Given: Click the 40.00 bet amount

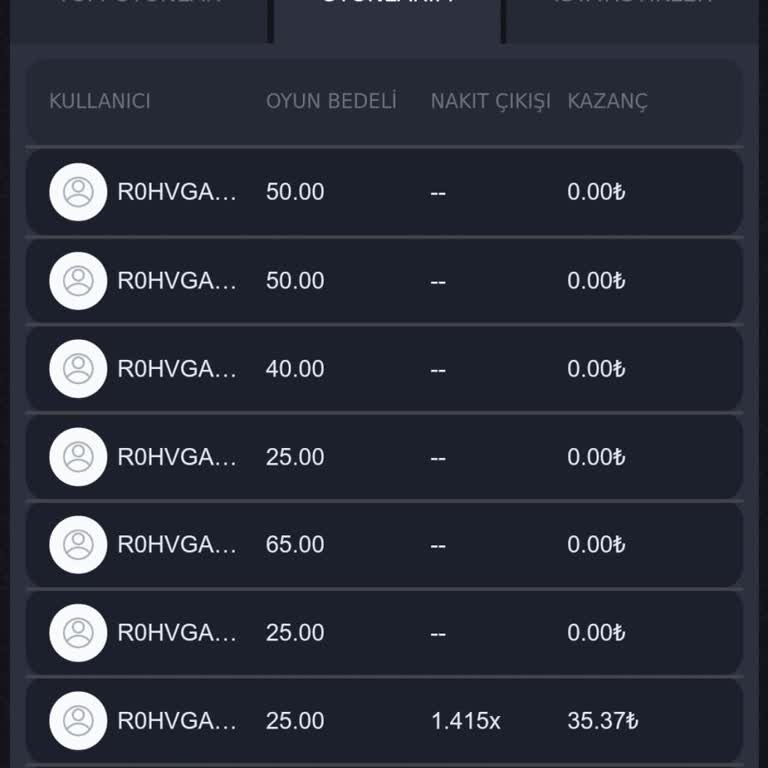Looking at the screenshot, I should point(295,369).
